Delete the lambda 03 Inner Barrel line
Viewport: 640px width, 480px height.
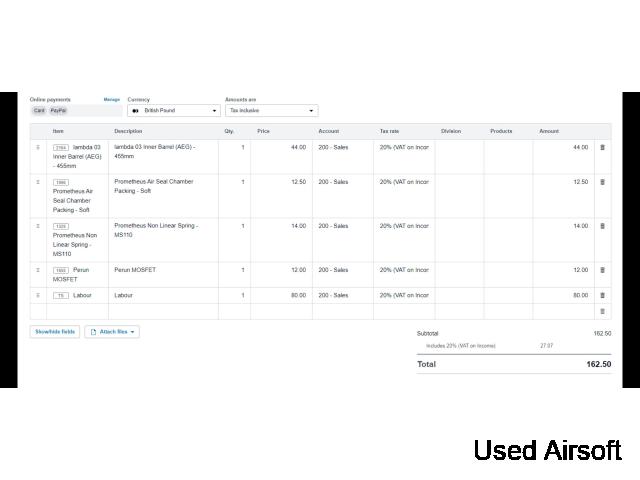[x=602, y=147]
